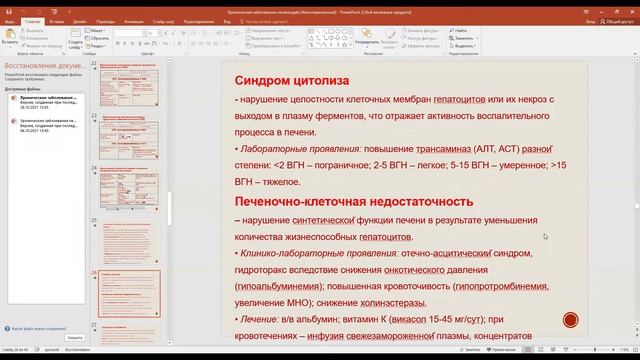Image resolution: width=640 pixels, height=360 pixels.
Task: Click the Копировать (Copy) command
Action: (34, 38)
